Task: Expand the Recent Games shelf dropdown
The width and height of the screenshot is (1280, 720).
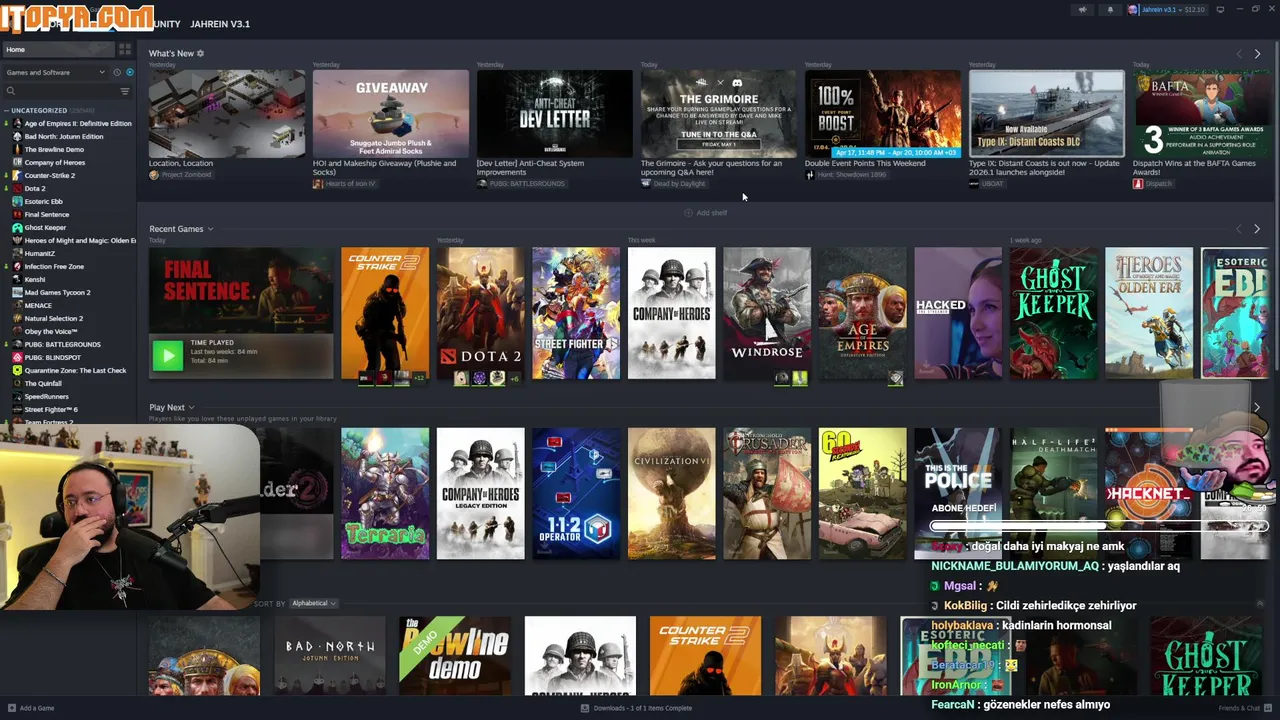Action: coord(210,229)
